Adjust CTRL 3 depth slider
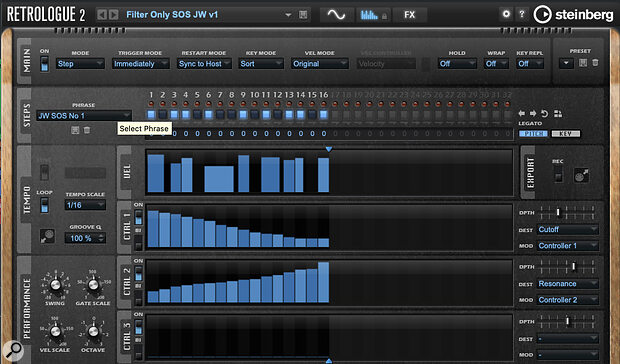 567,321
